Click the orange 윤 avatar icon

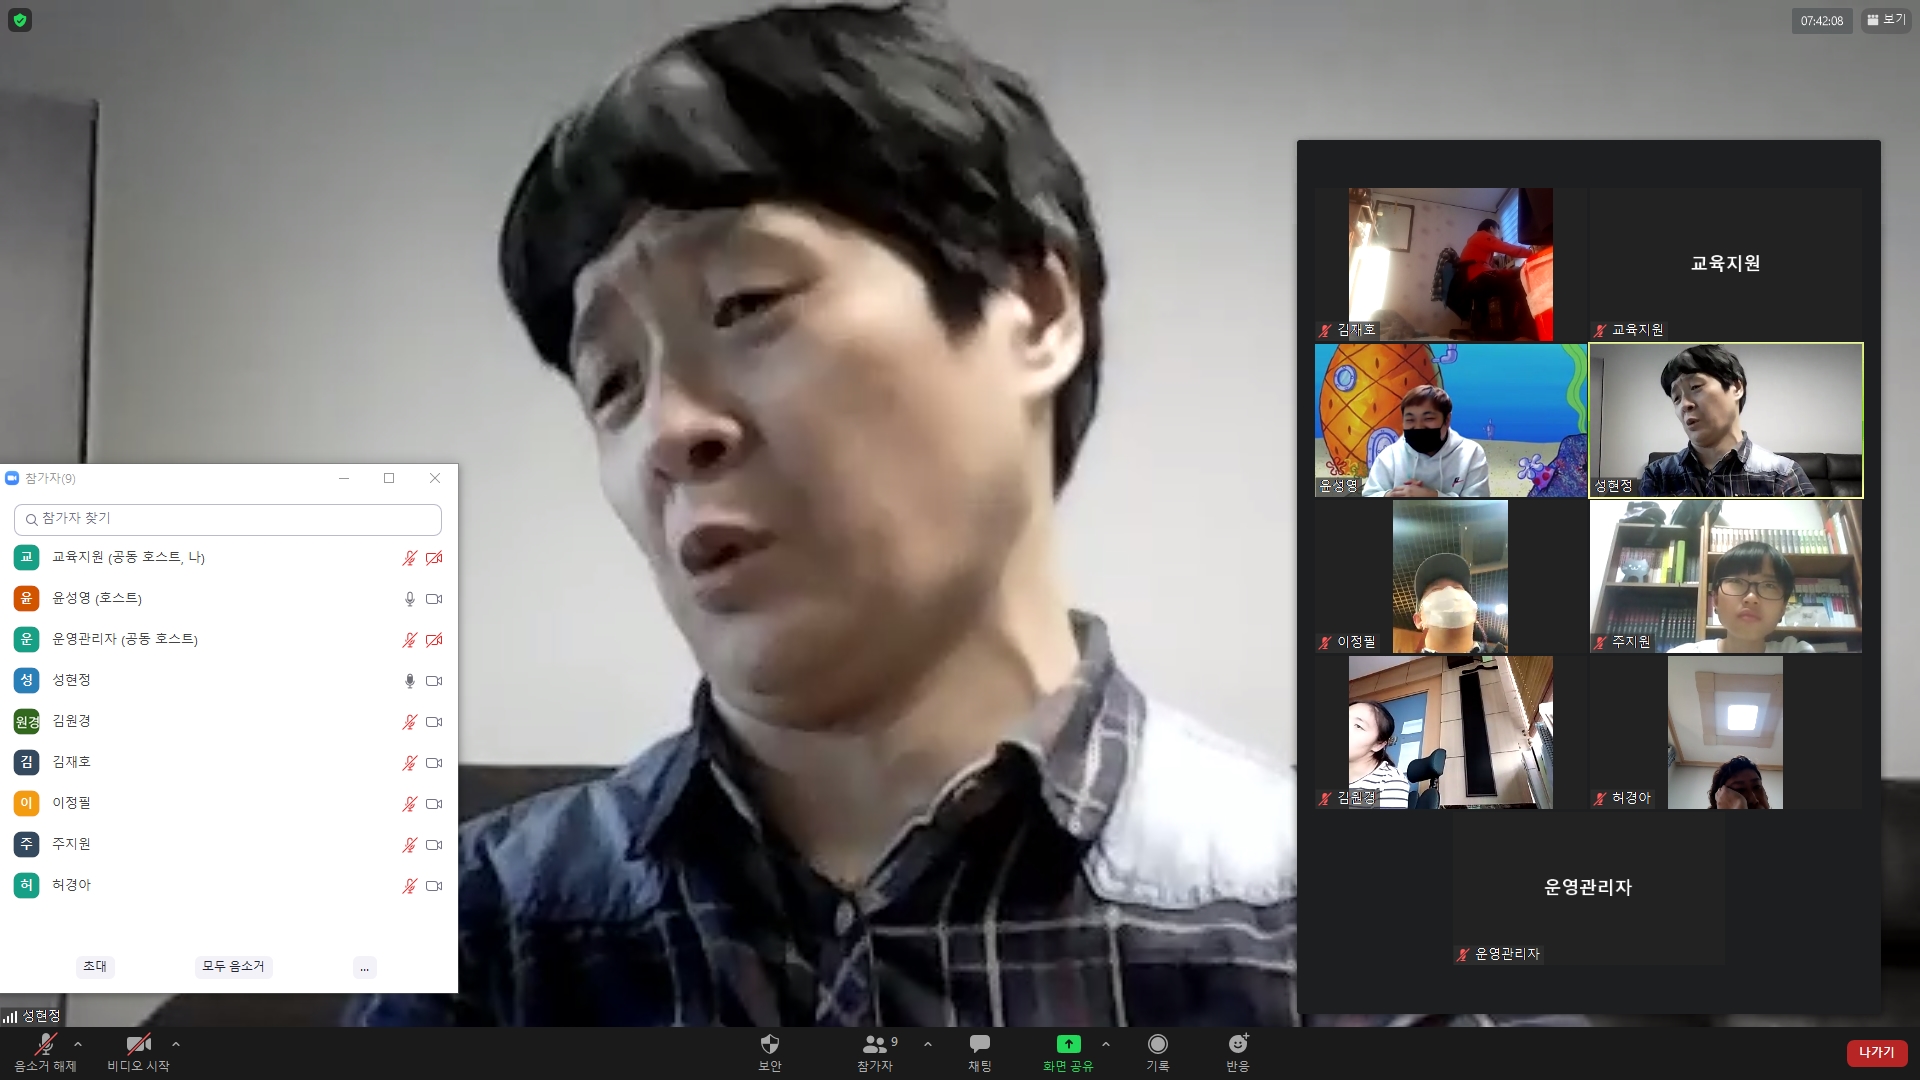click(26, 598)
